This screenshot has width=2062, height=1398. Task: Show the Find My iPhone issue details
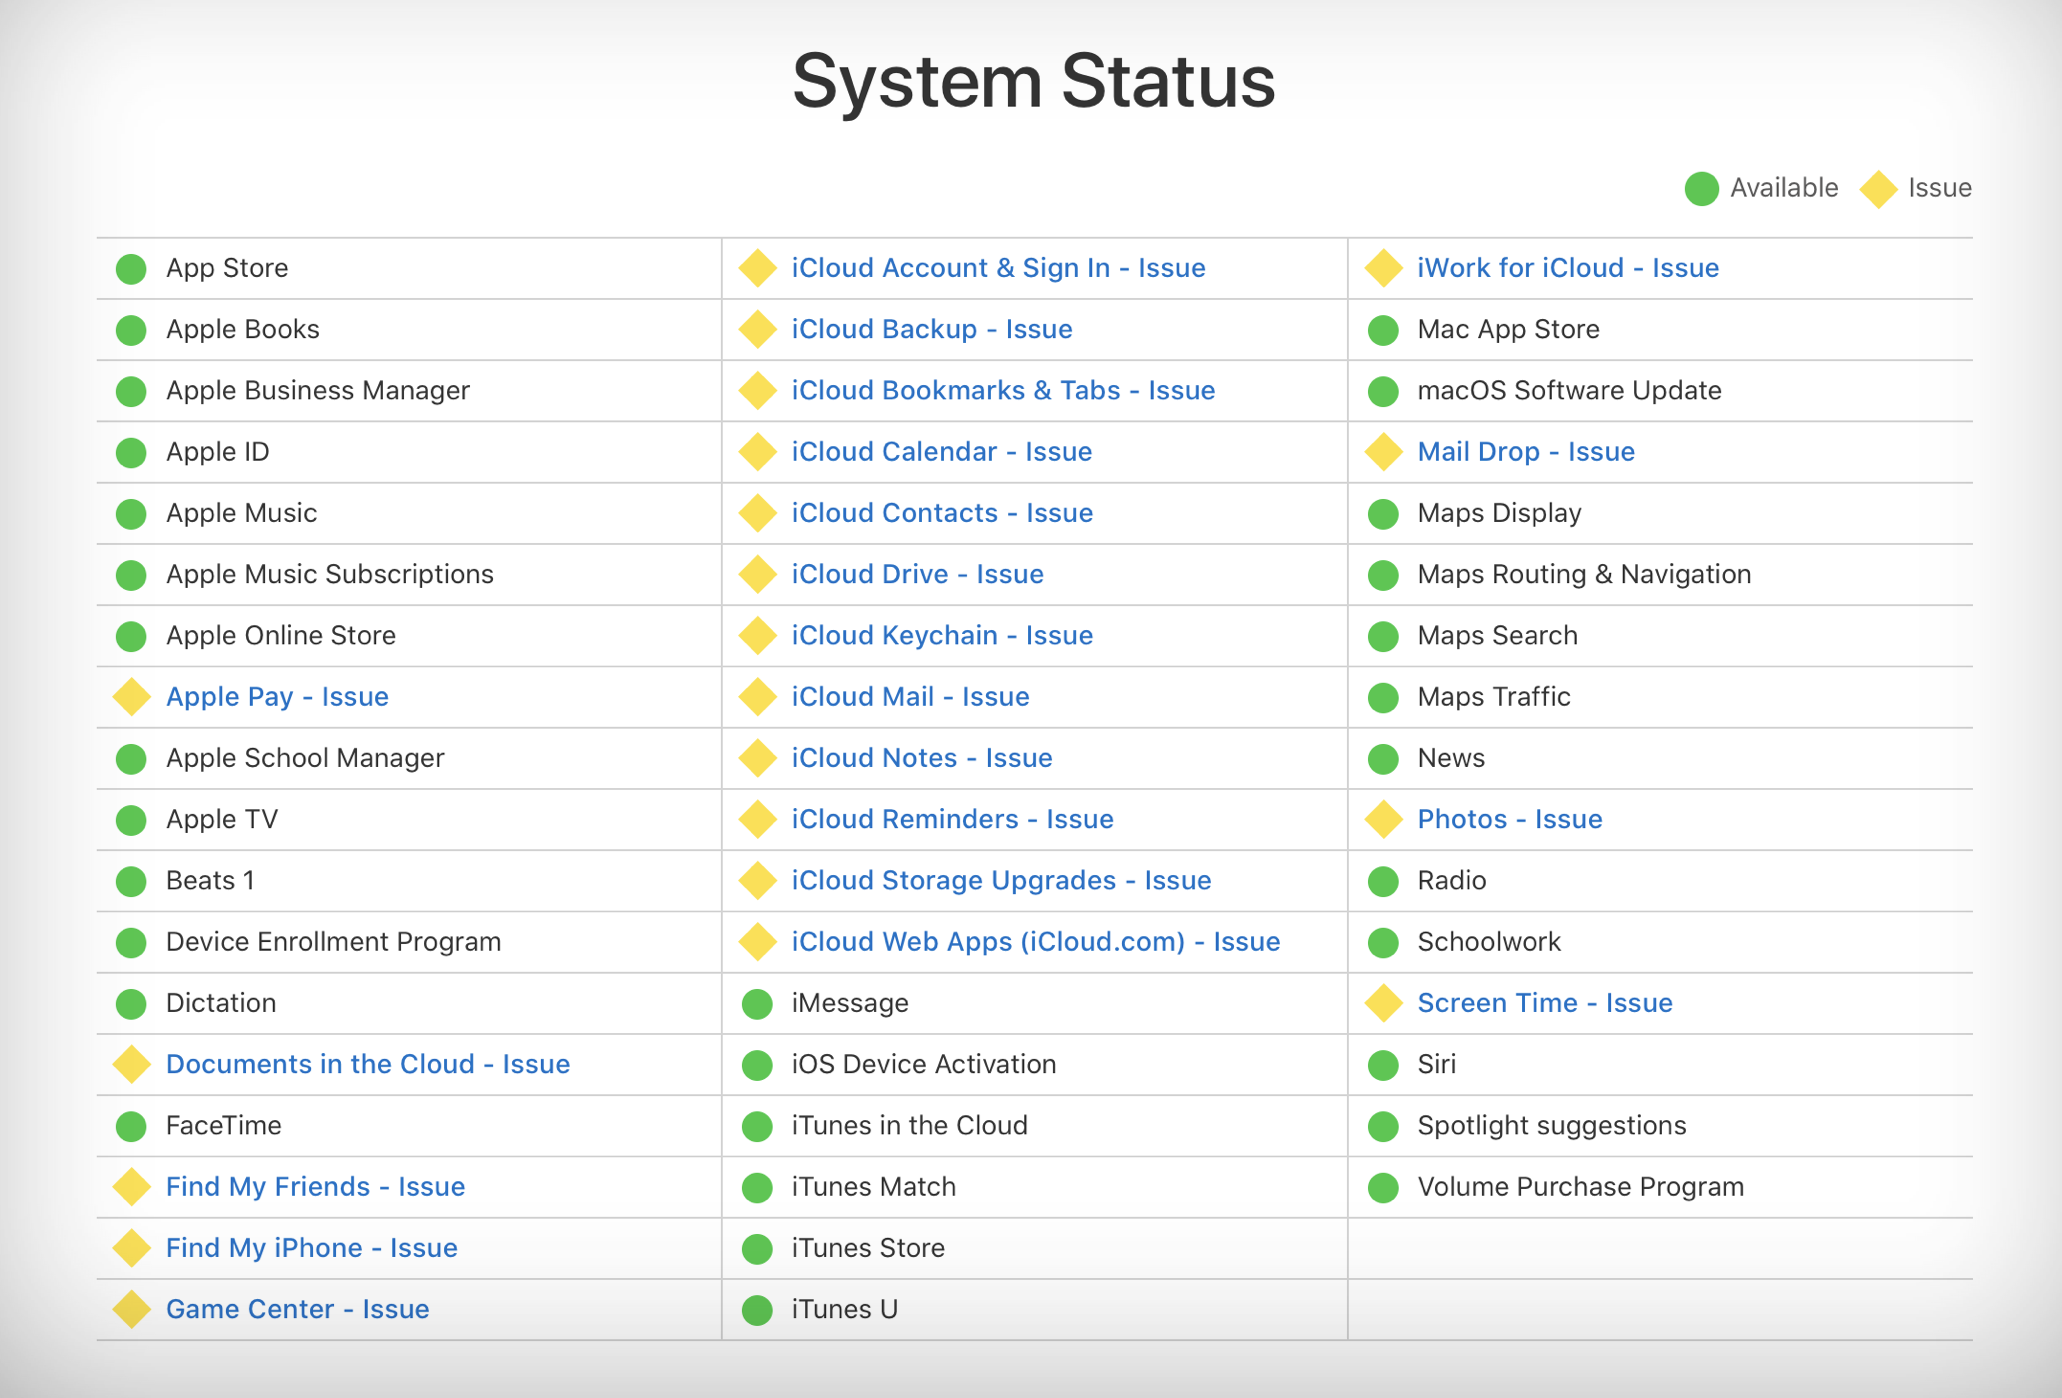[x=311, y=1248]
